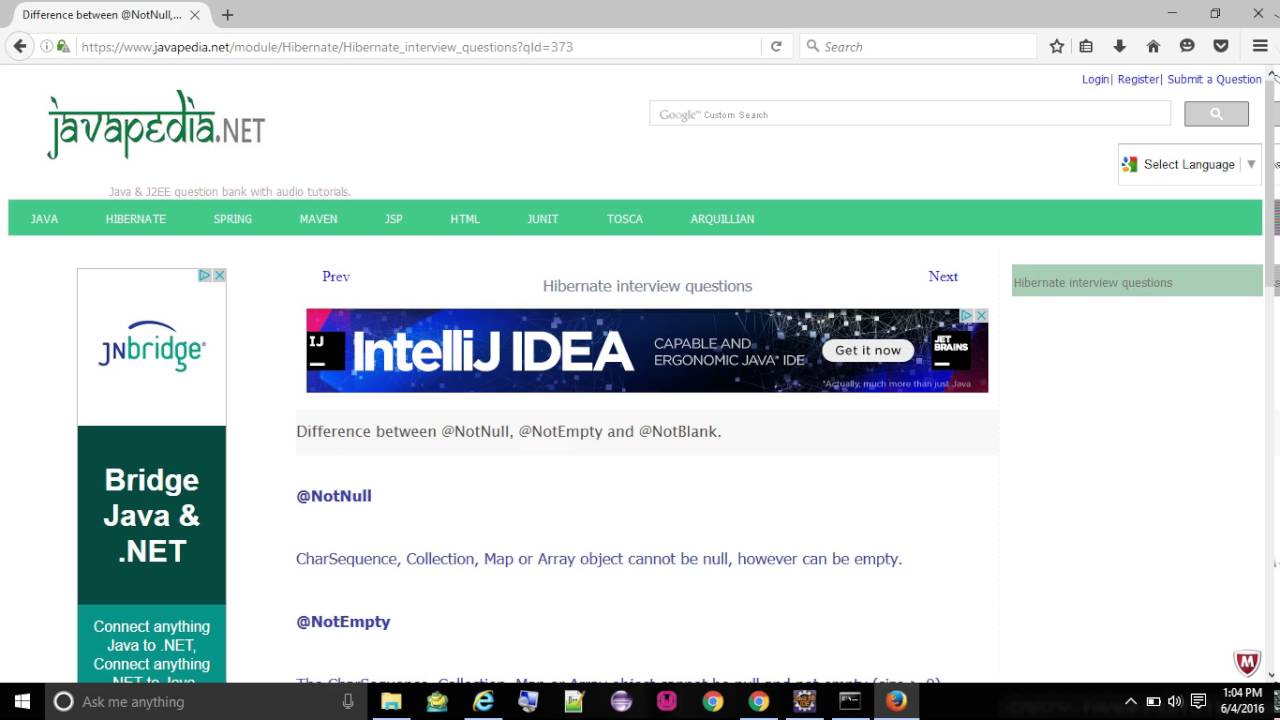Screen dimensions: 1280x720
Task: Open the MAVEN menu item
Action: 319,218
